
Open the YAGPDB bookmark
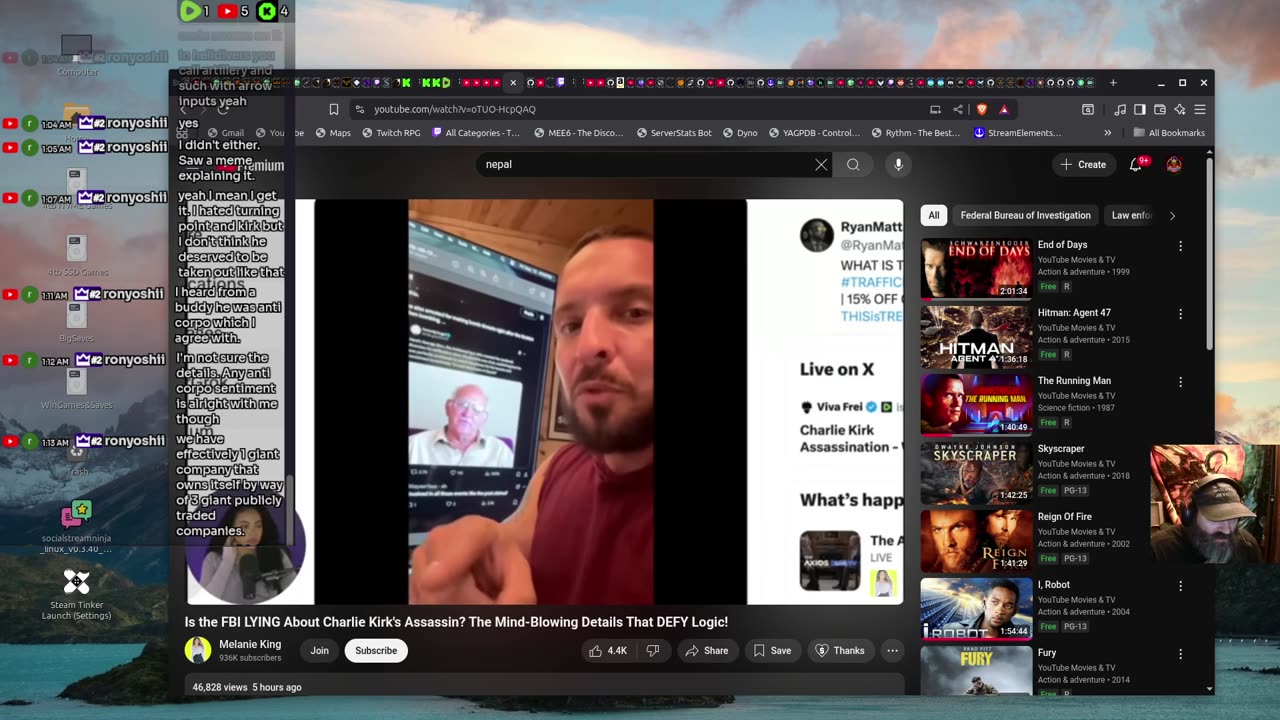tap(813, 133)
